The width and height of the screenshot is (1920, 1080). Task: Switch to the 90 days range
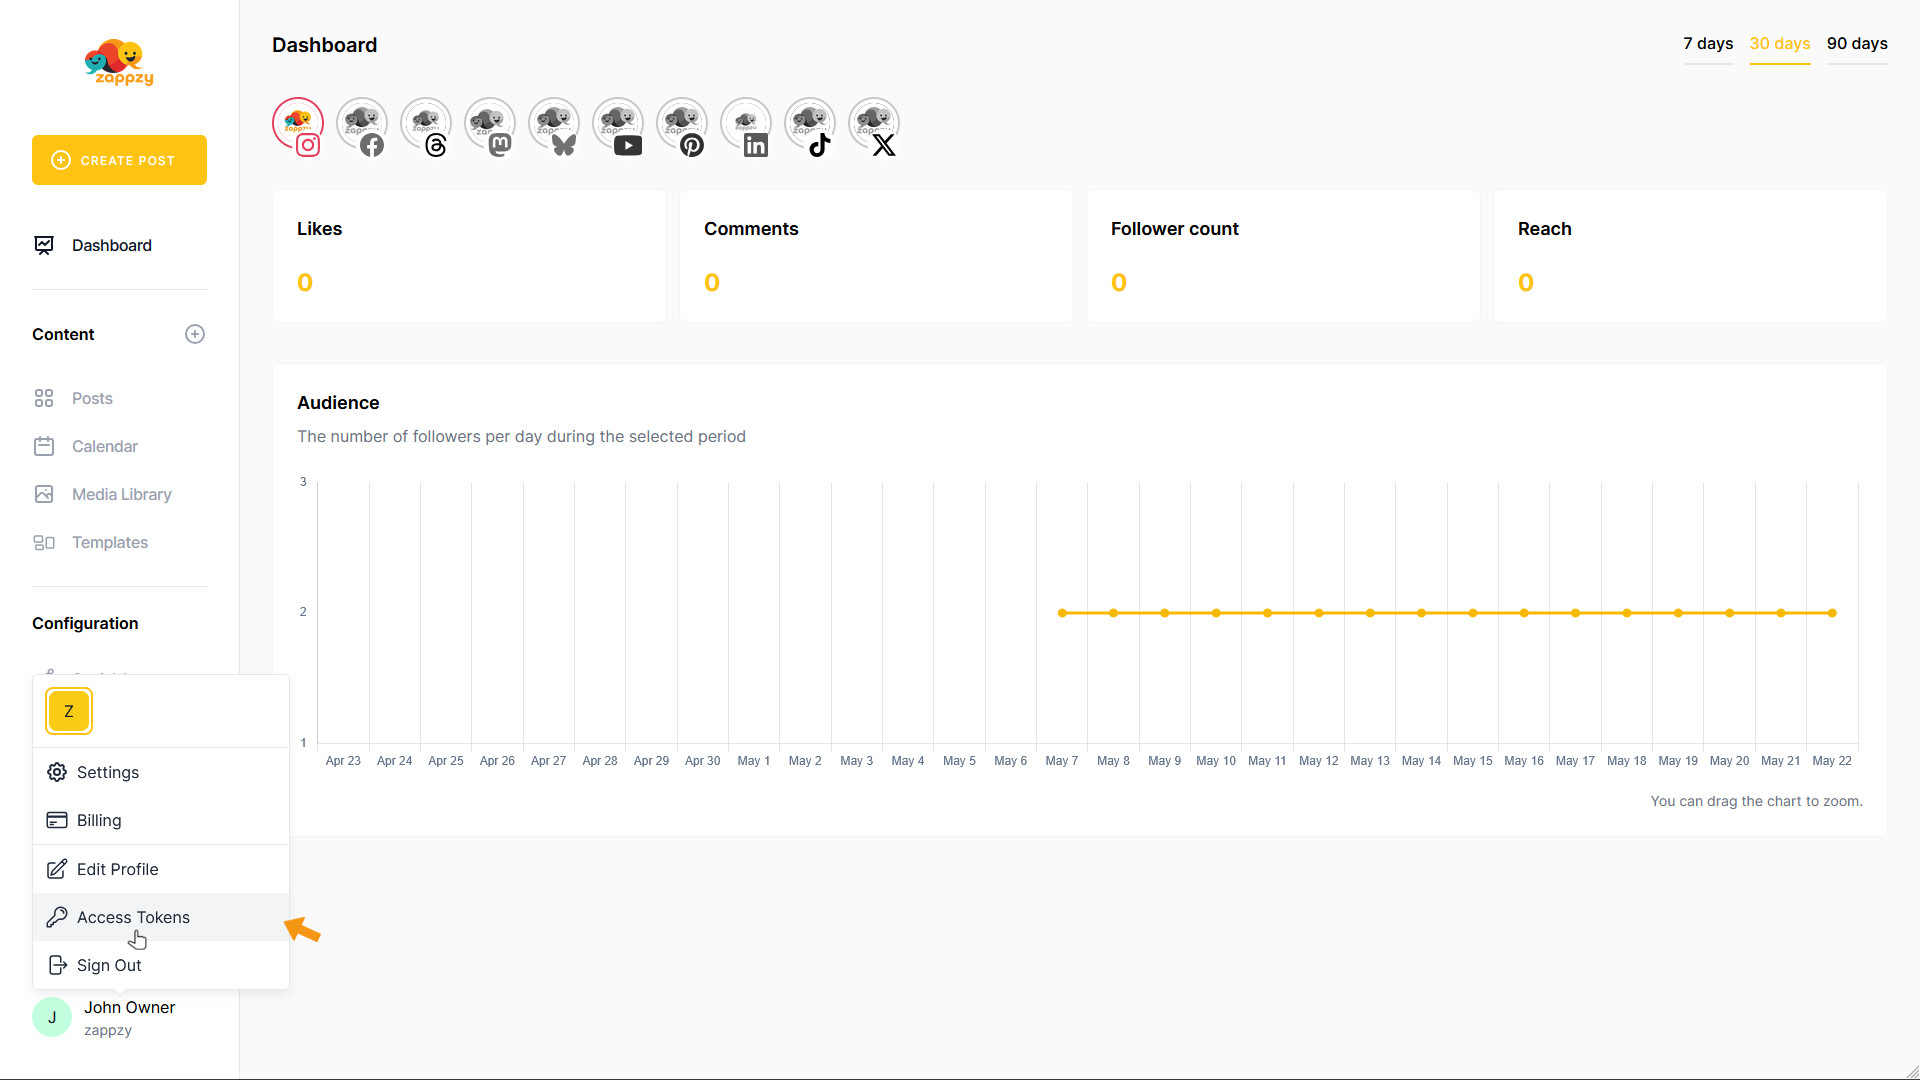tap(1857, 44)
